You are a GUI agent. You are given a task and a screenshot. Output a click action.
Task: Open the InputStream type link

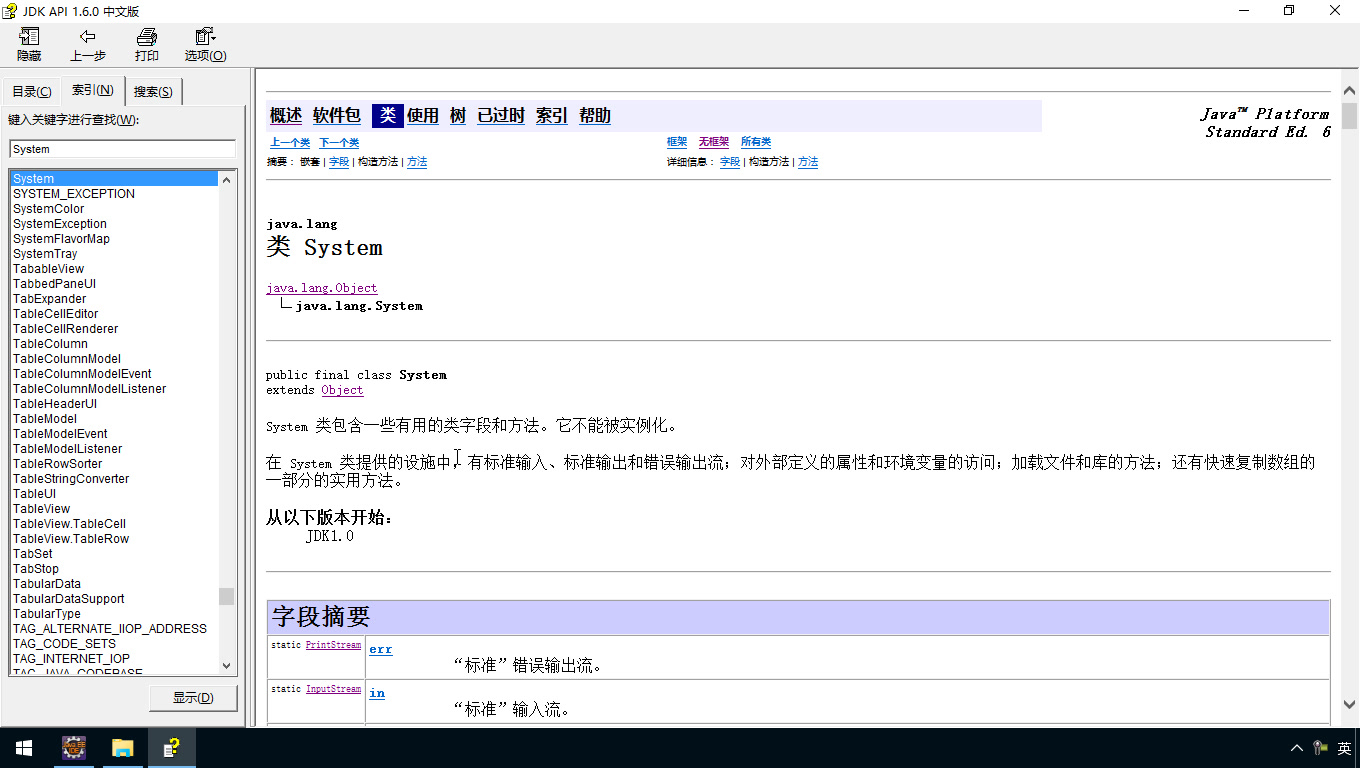[333, 689]
